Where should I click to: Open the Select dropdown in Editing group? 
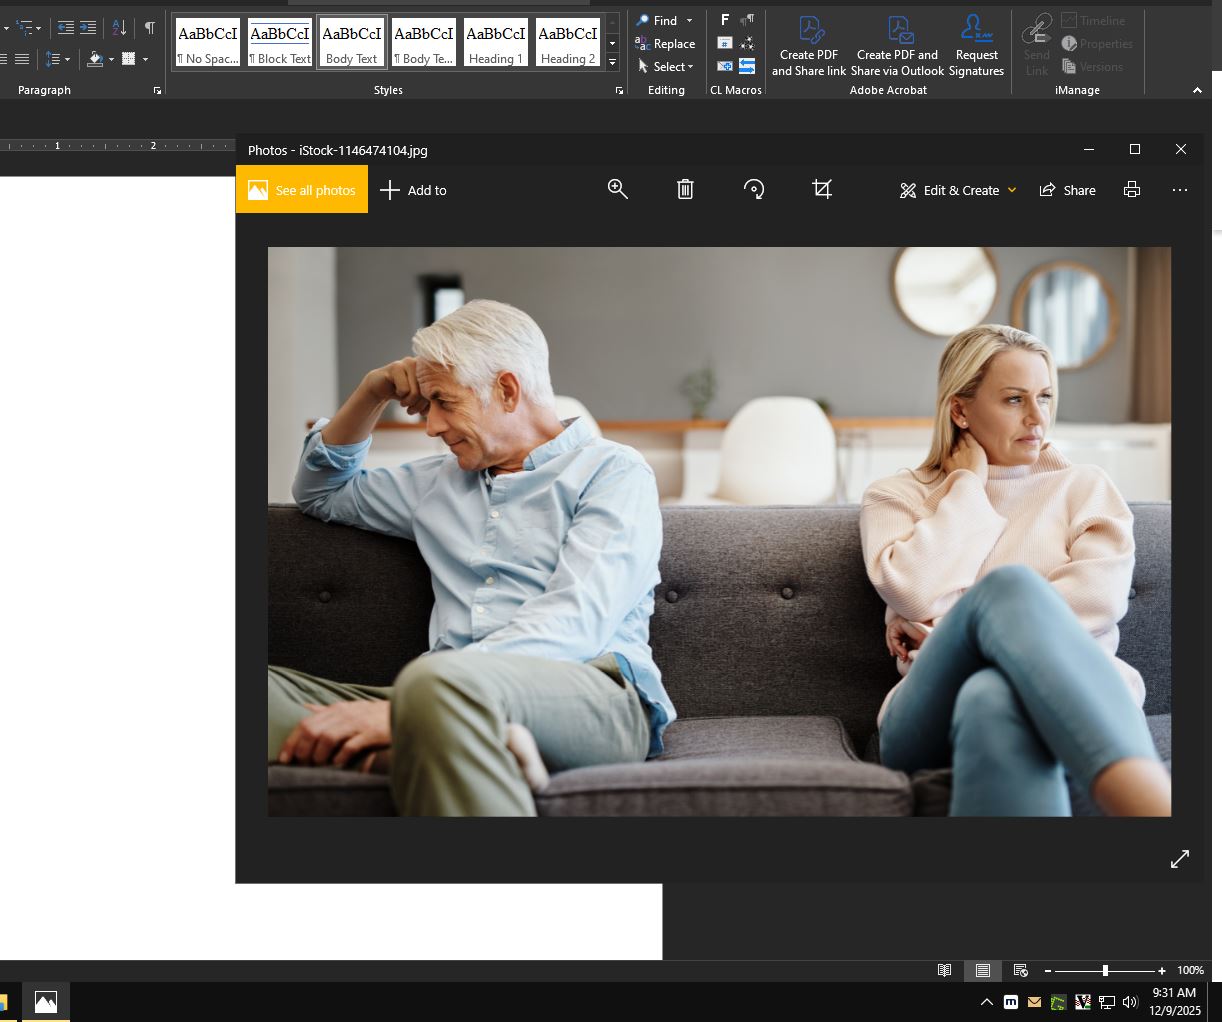[x=667, y=67]
